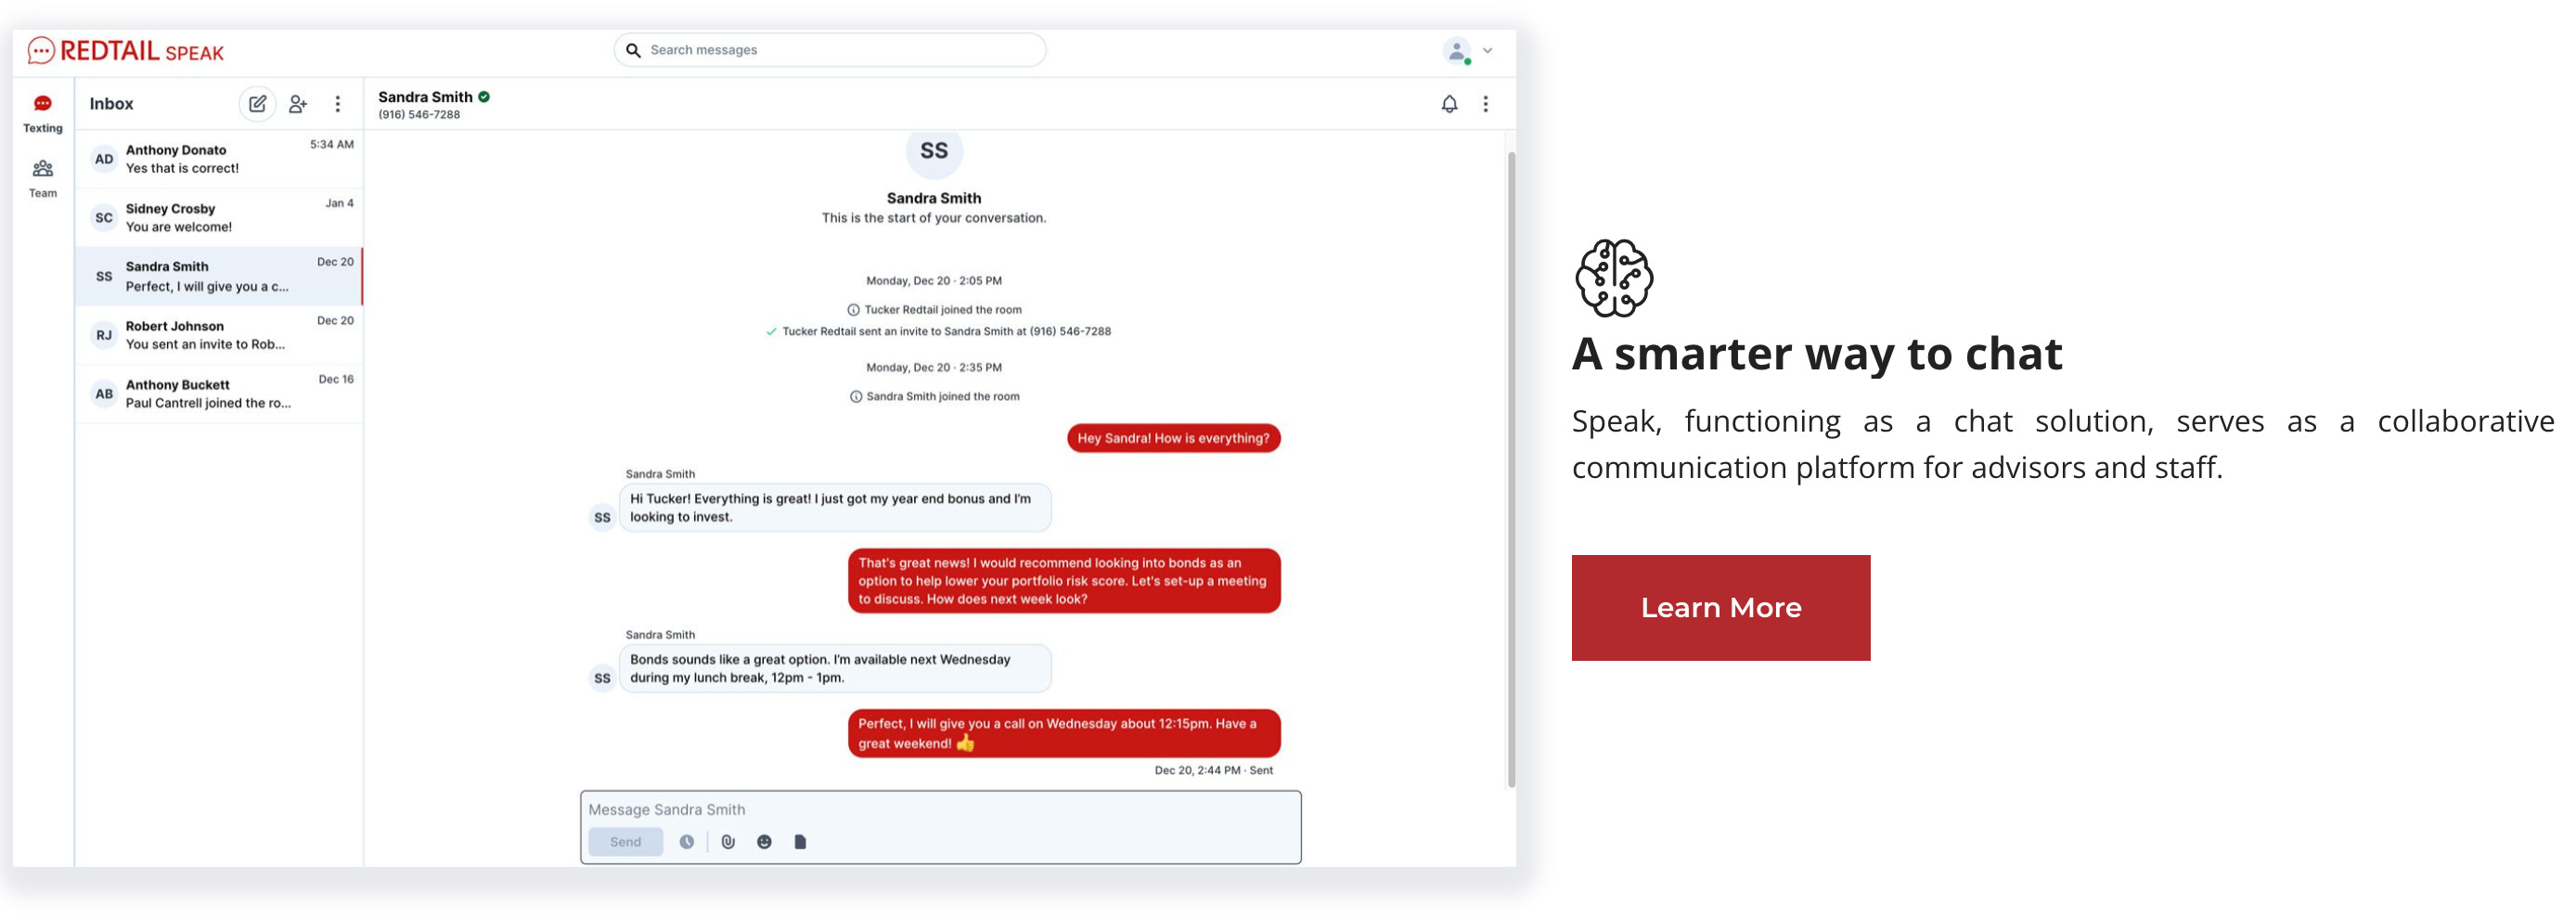Click 'Sandra Smith joined the room' notice
Image resolution: width=2576 pixels, height=917 pixels.
tap(934, 397)
